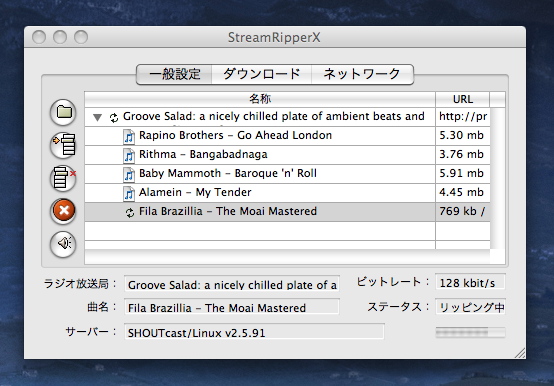Click the 4.45 mb size cell
Screen dimensions: 554x386
[463, 193]
